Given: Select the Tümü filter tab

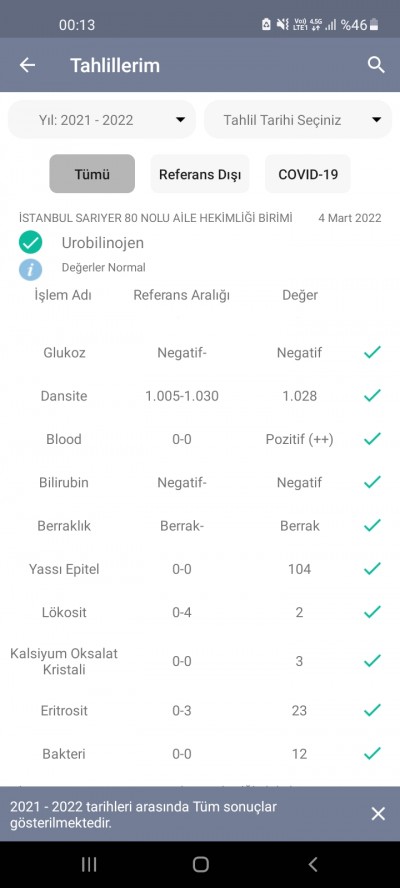Looking at the screenshot, I should tap(92, 174).
